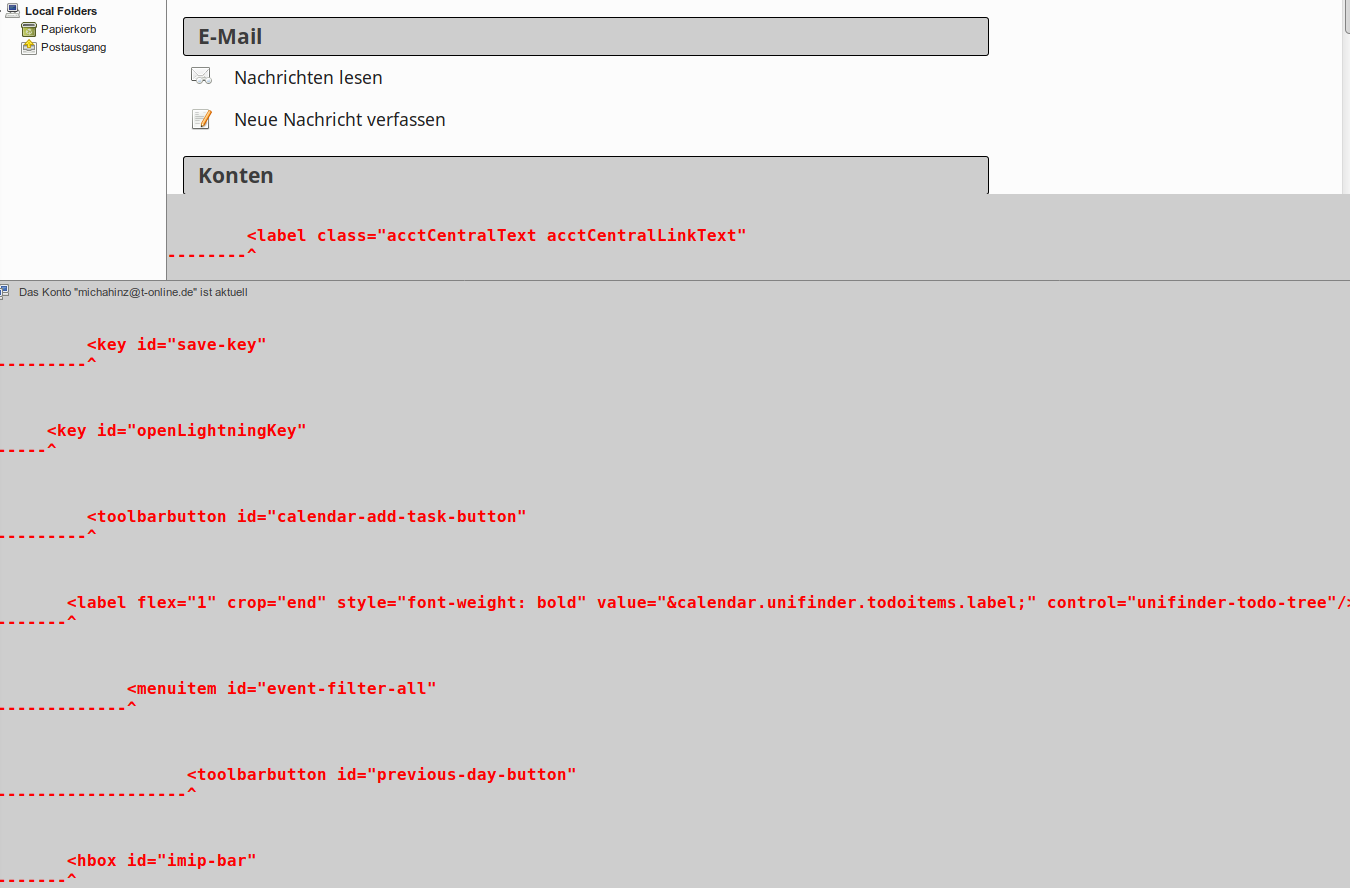This screenshot has height=888, width=1350.
Task: Click the notepad icon for composing a message
Action: tap(201, 120)
